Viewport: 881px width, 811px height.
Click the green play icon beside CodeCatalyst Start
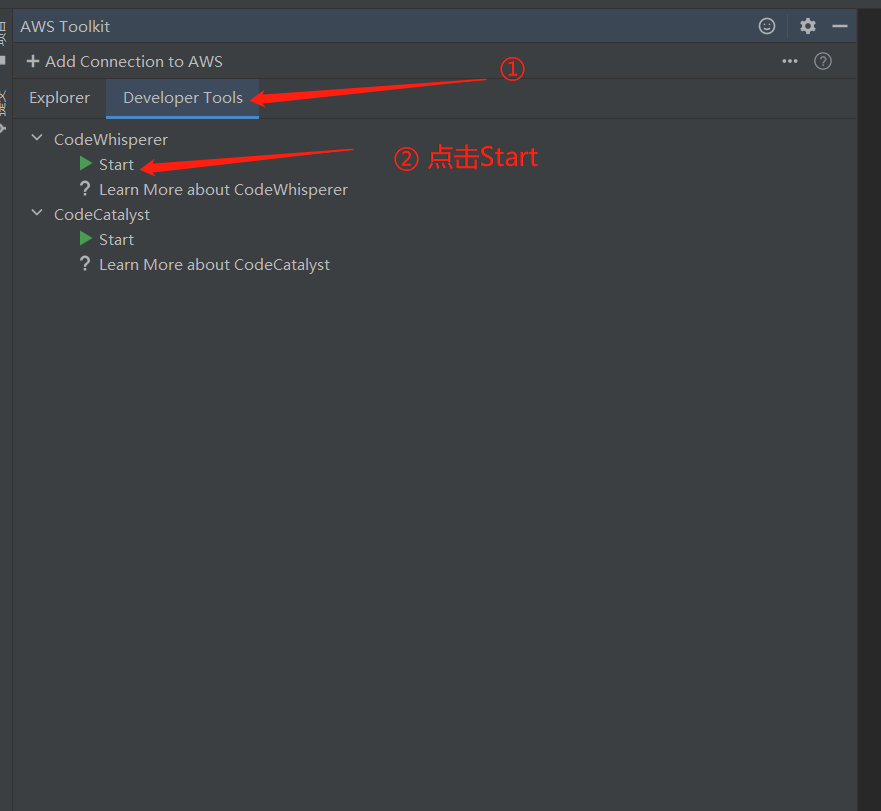85,239
